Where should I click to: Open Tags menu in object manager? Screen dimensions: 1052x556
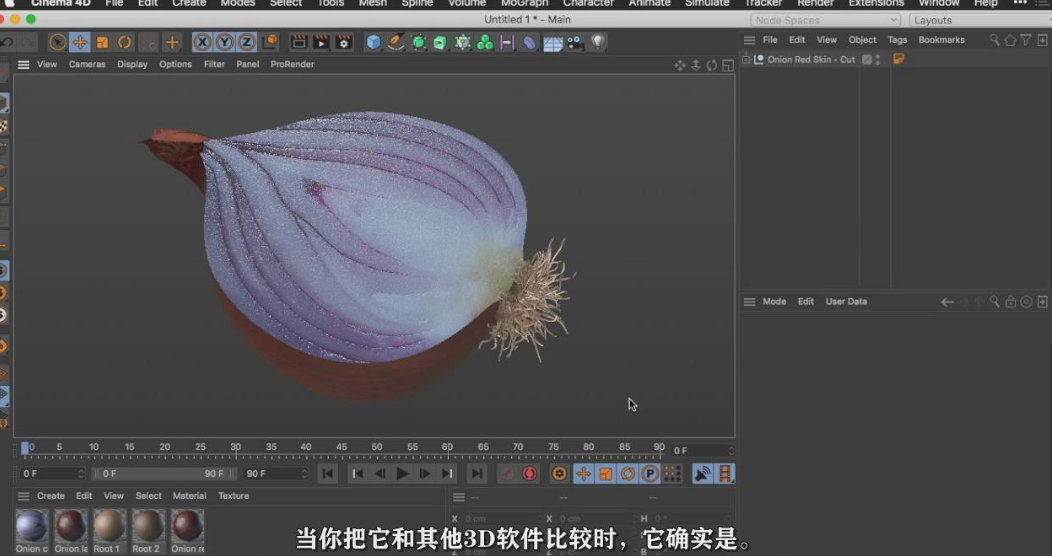pyautogui.click(x=897, y=40)
